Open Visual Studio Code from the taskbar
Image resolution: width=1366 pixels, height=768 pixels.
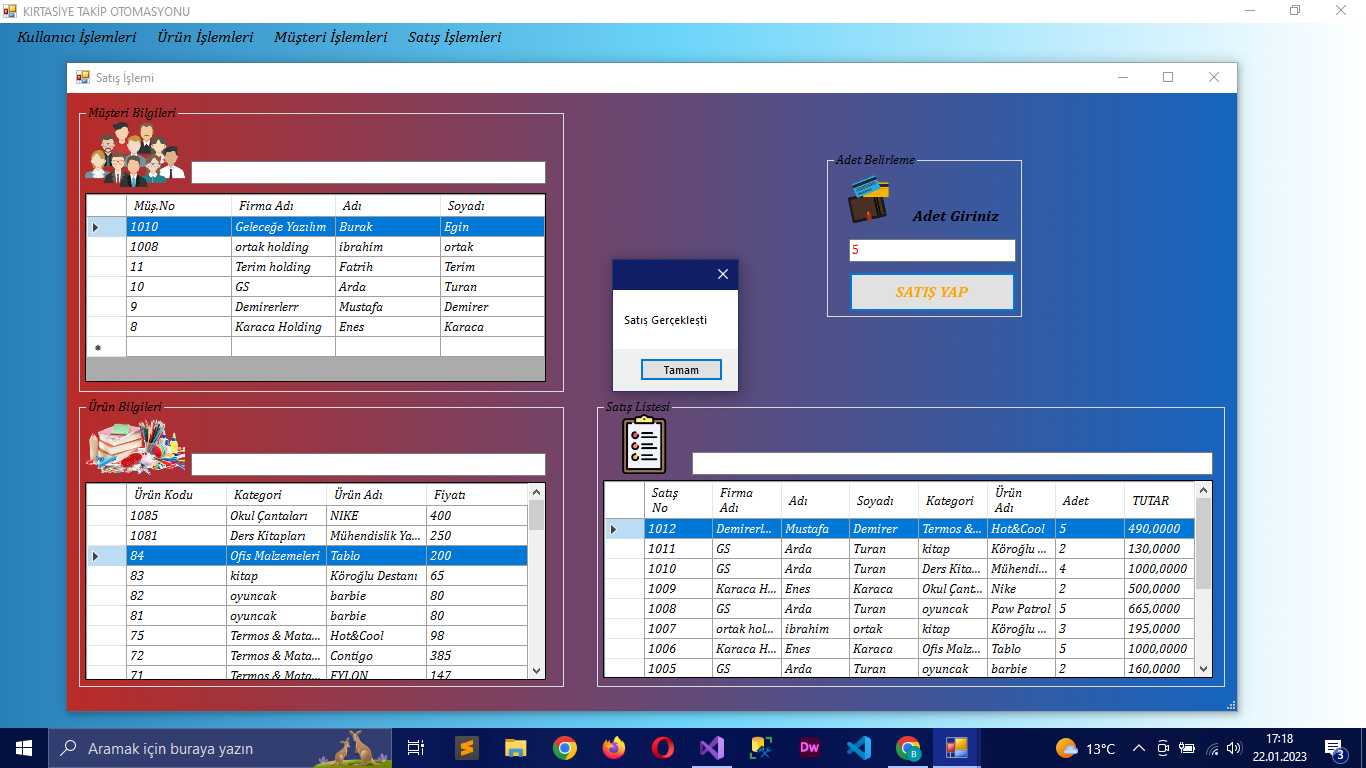pos(858,747)
